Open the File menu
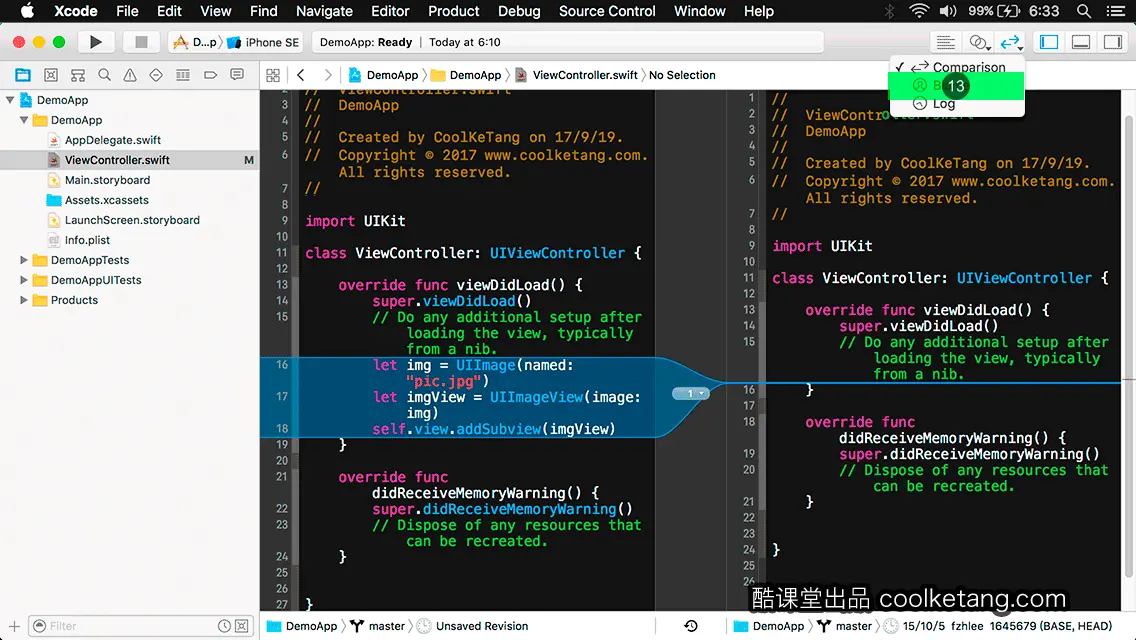This screenshot has width=1136, height=640. [127, 11]
